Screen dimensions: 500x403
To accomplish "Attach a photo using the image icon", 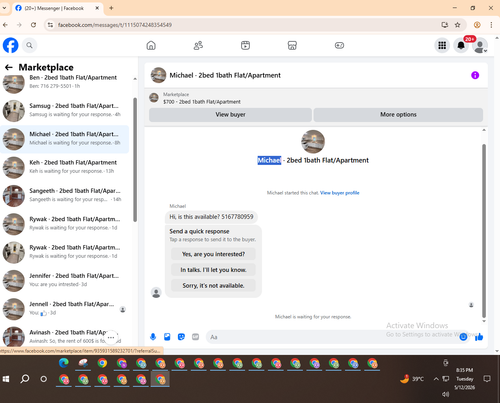I will 167,337.
